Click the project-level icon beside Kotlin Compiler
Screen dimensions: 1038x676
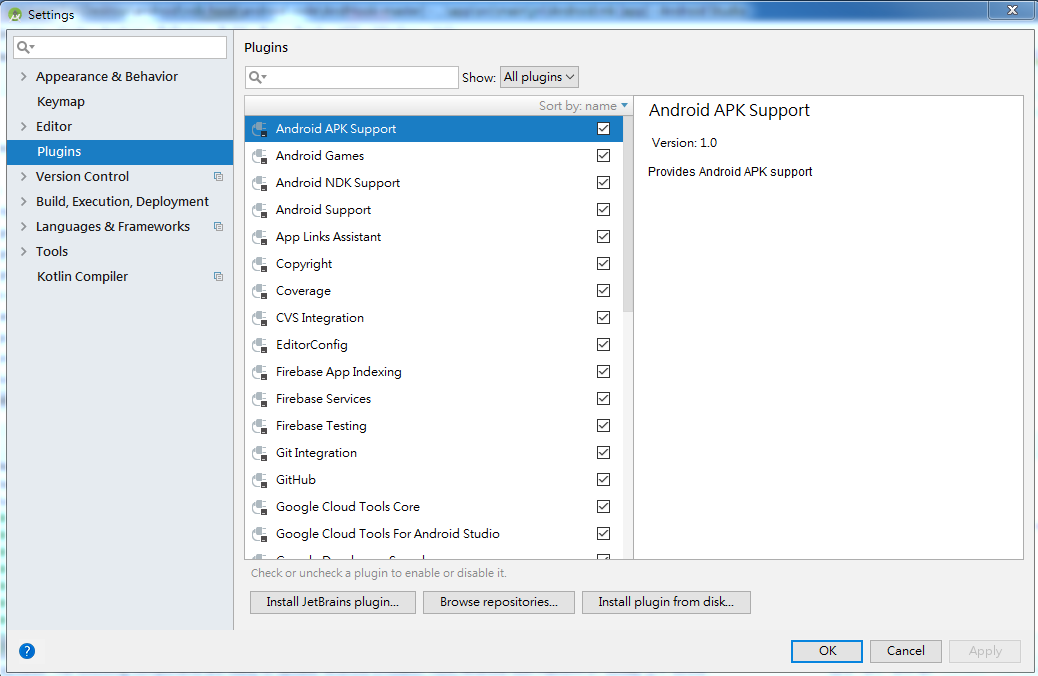(218, 277)
